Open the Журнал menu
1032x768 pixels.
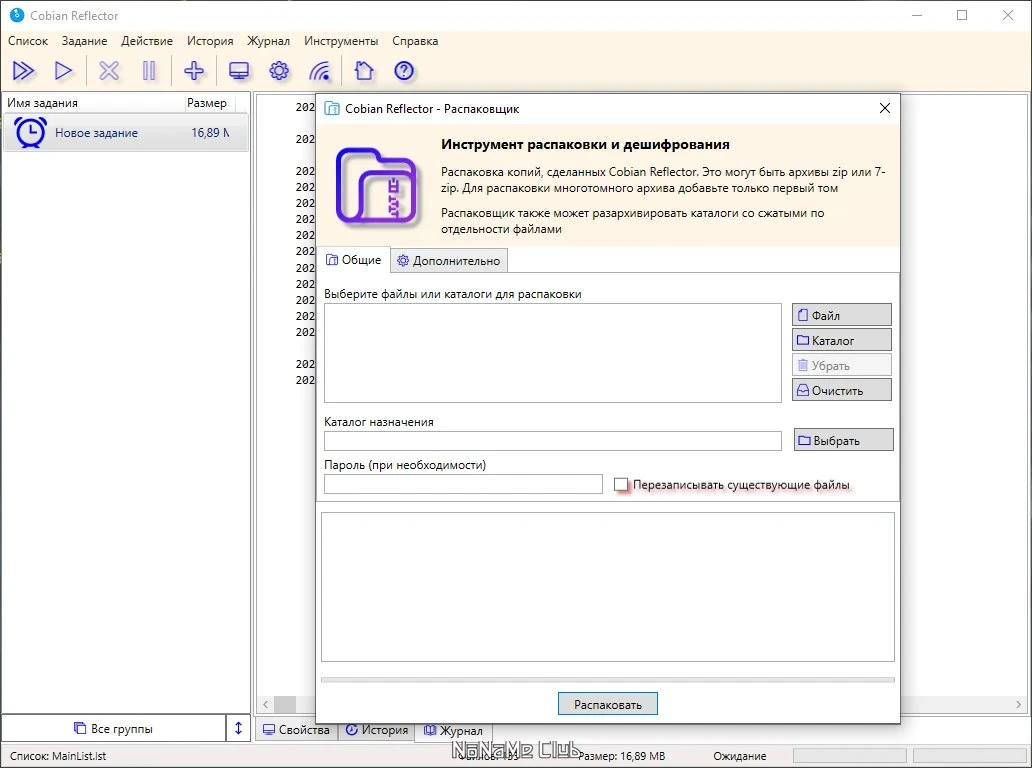coord(269,41)
